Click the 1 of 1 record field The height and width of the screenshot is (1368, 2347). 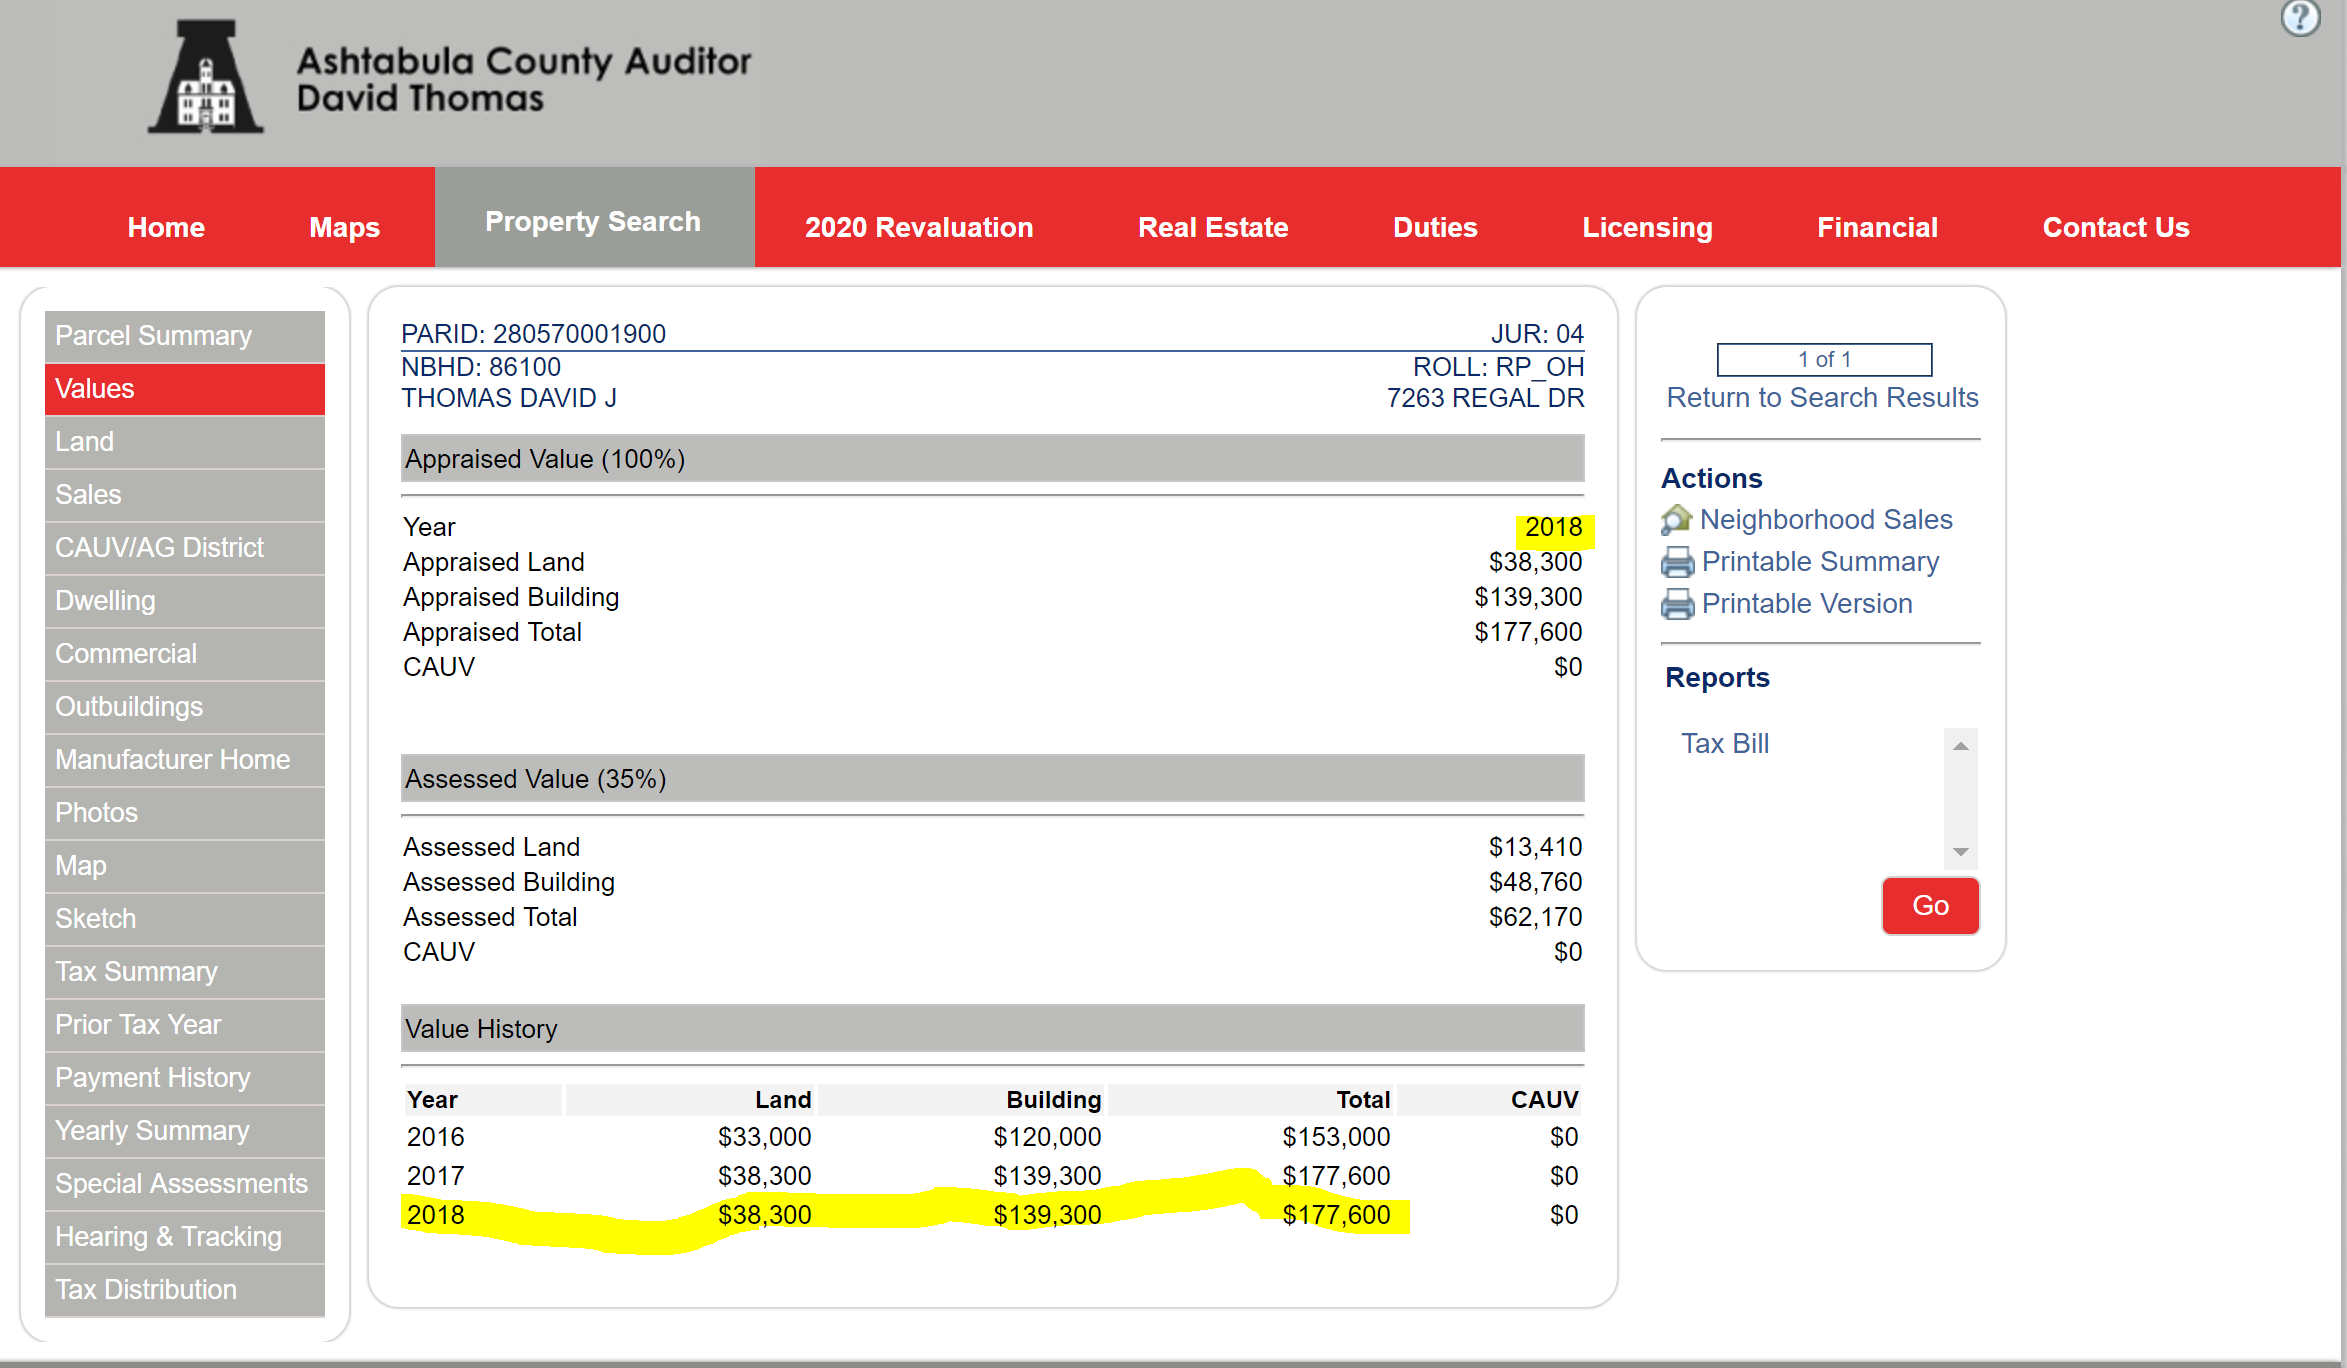tap(1824, 359)
